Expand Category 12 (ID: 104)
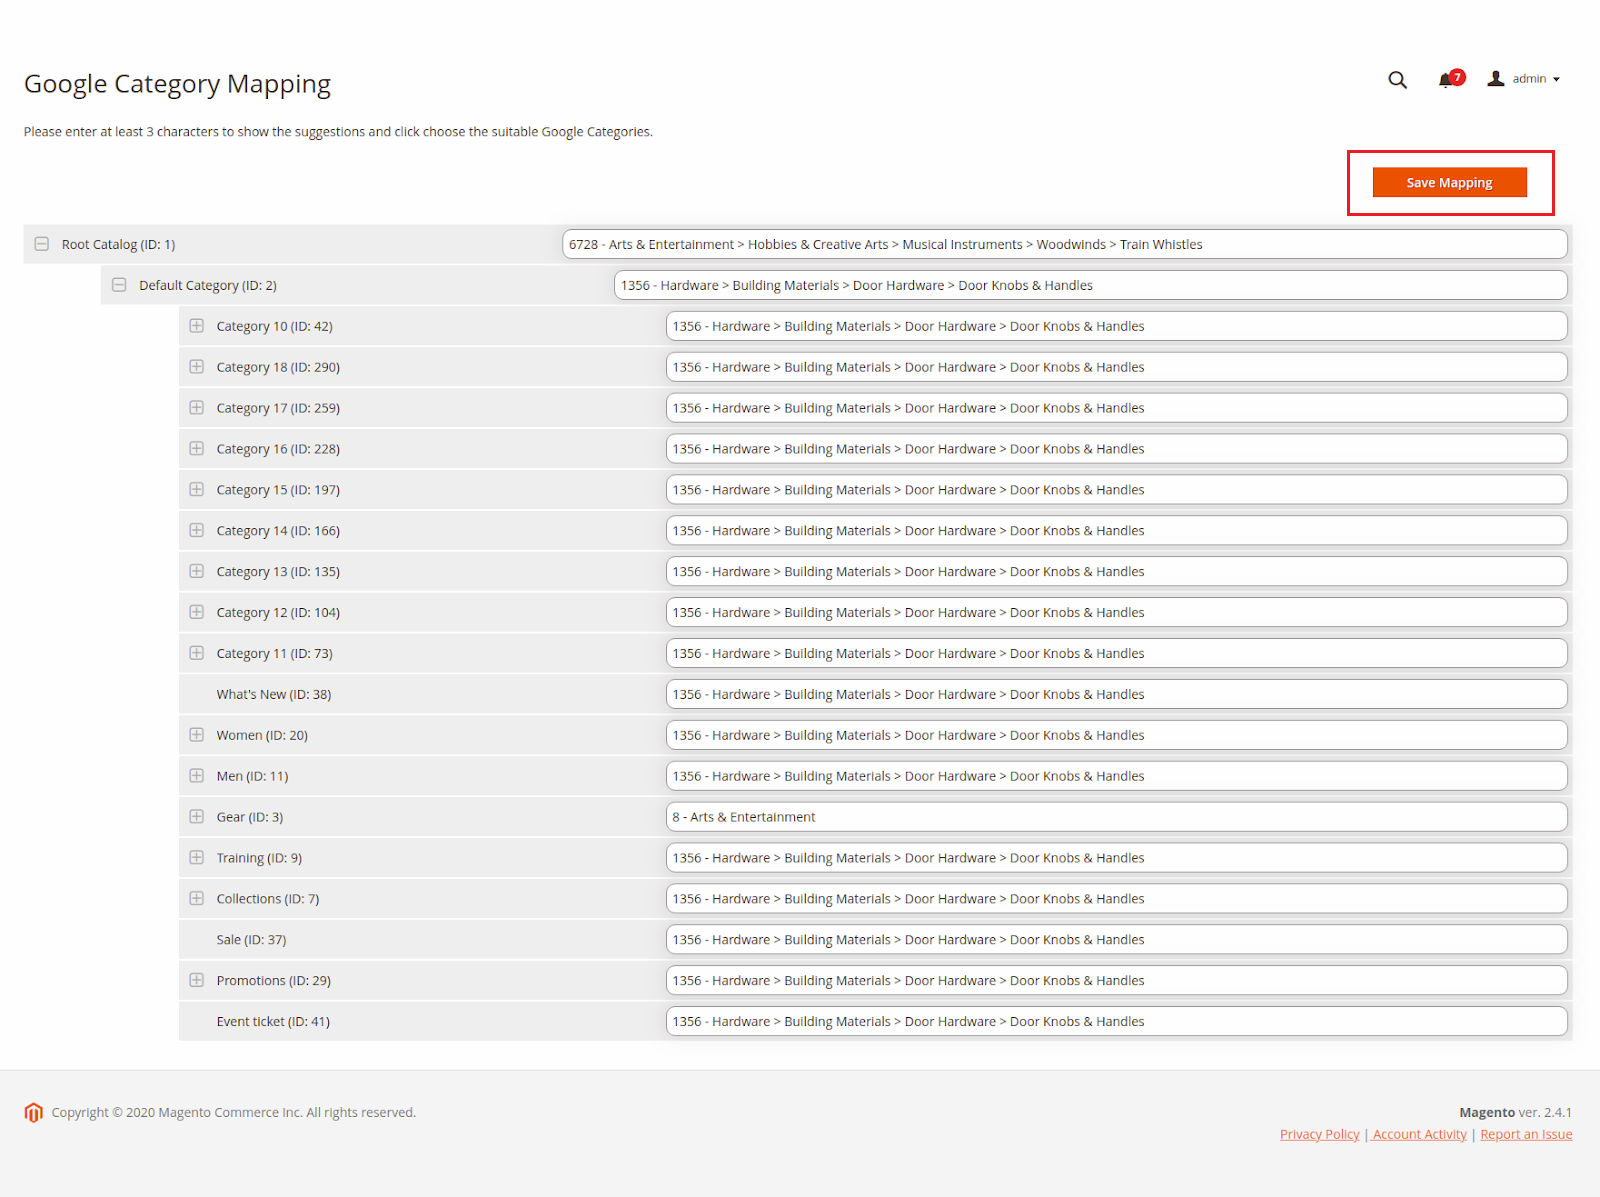 [197, 612]
